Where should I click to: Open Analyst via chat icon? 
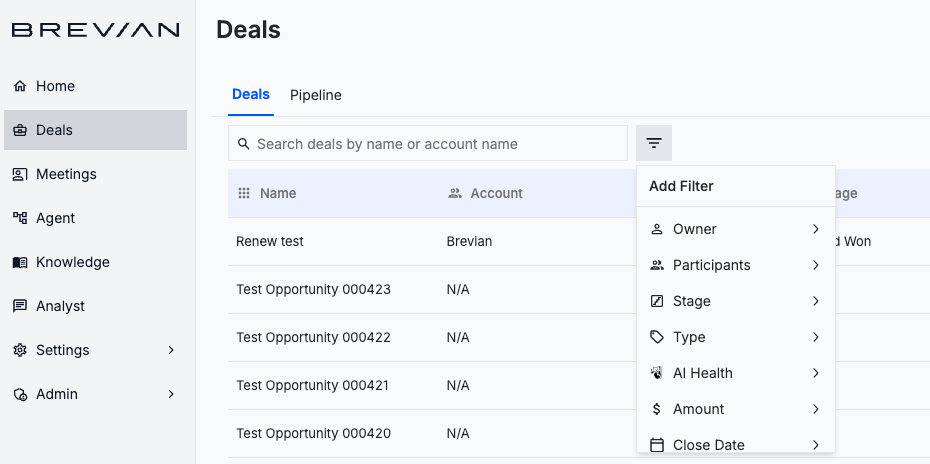[x=20, y=306]
